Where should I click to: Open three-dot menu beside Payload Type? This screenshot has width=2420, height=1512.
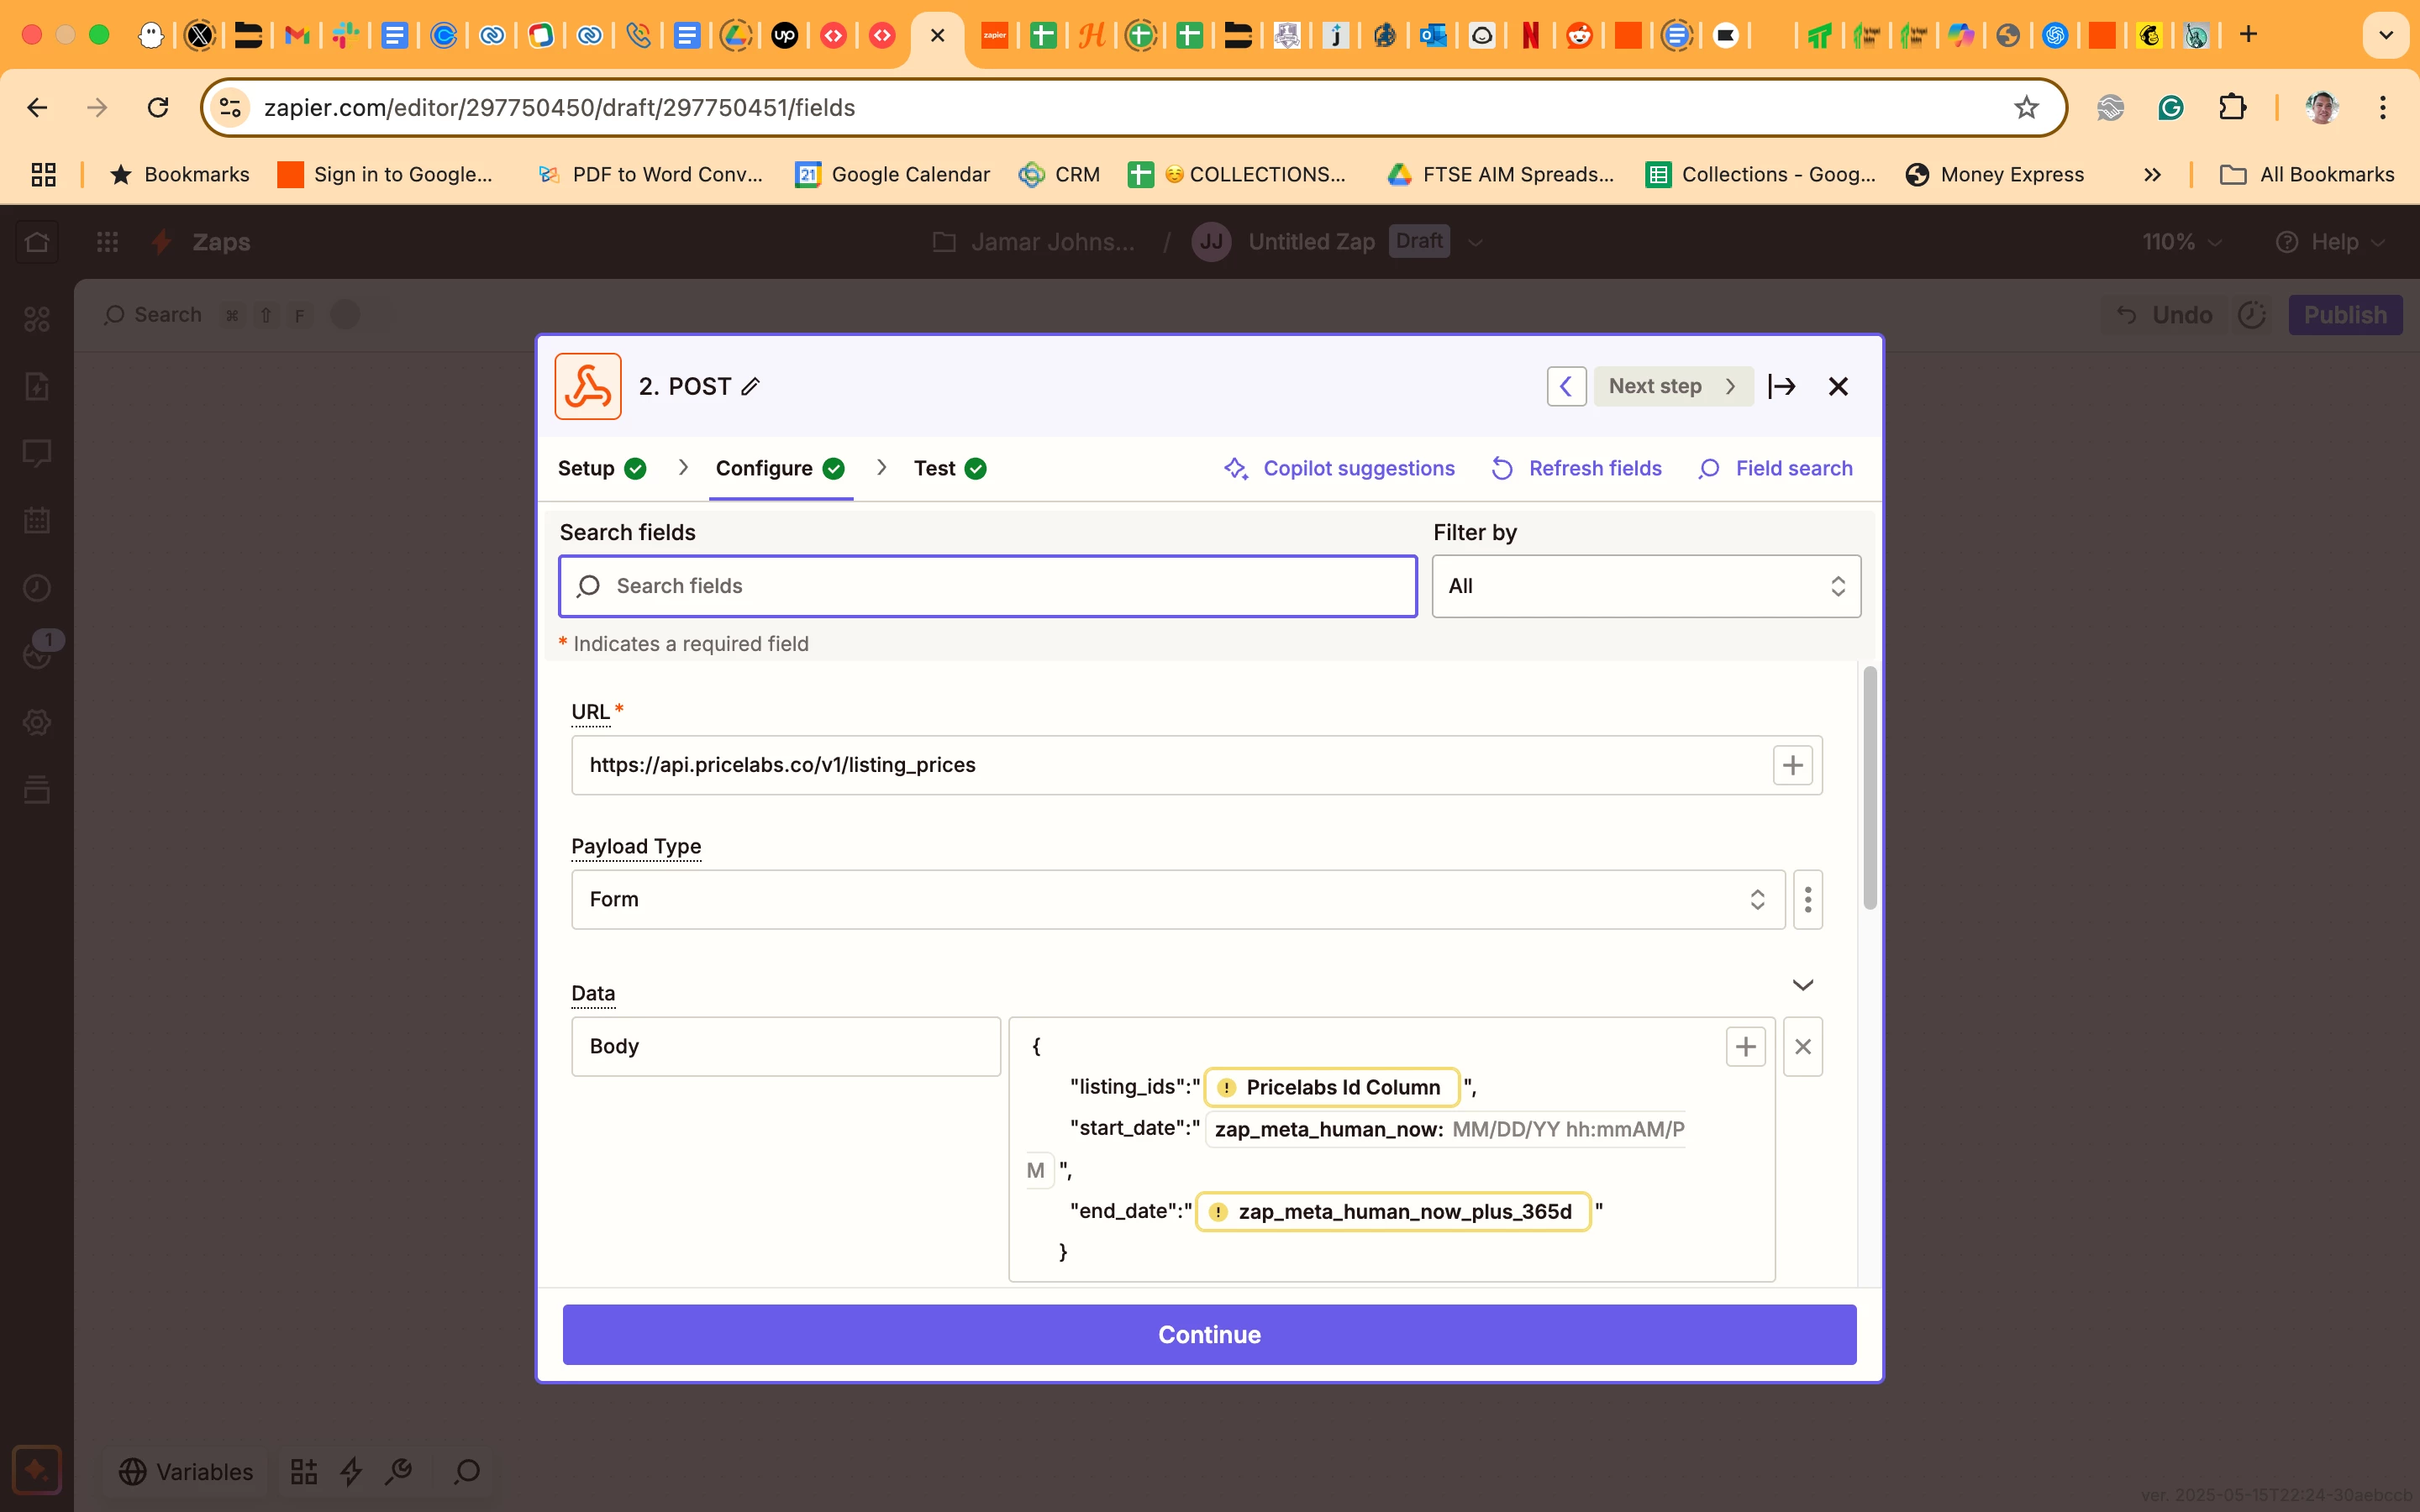(x=1807, y=900)
